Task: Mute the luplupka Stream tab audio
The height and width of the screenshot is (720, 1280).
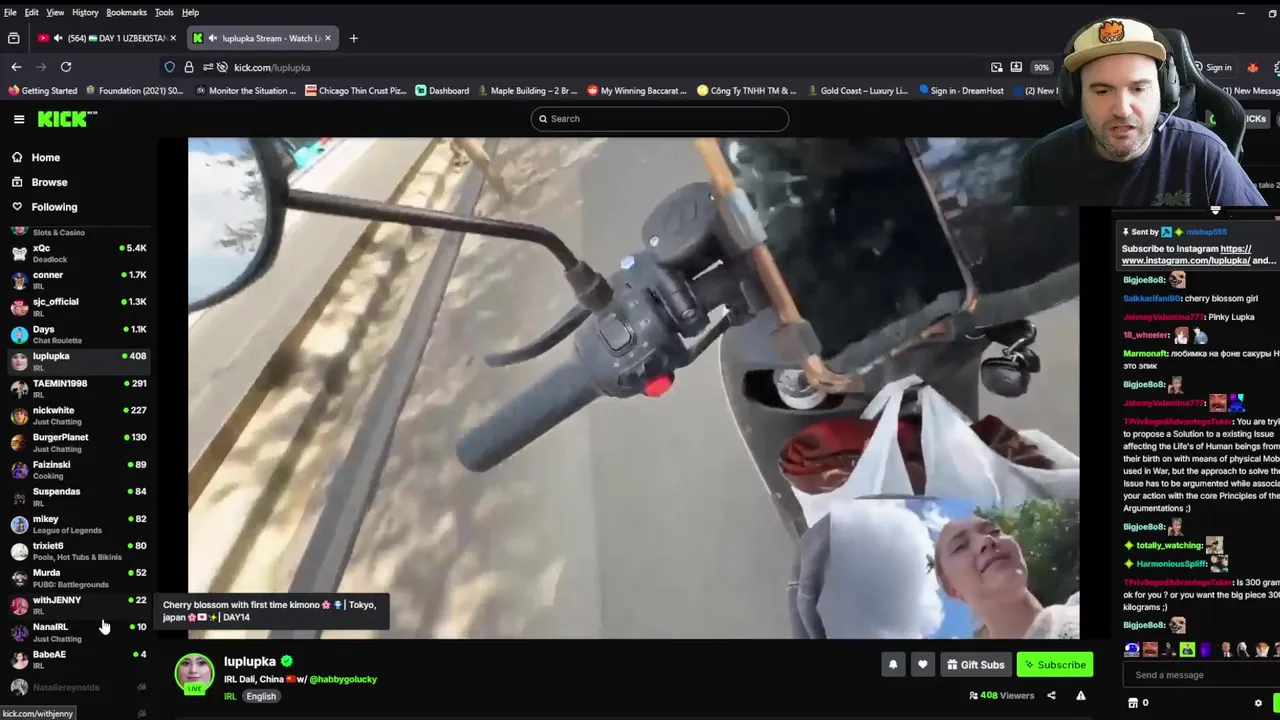Action: [214, 38]
